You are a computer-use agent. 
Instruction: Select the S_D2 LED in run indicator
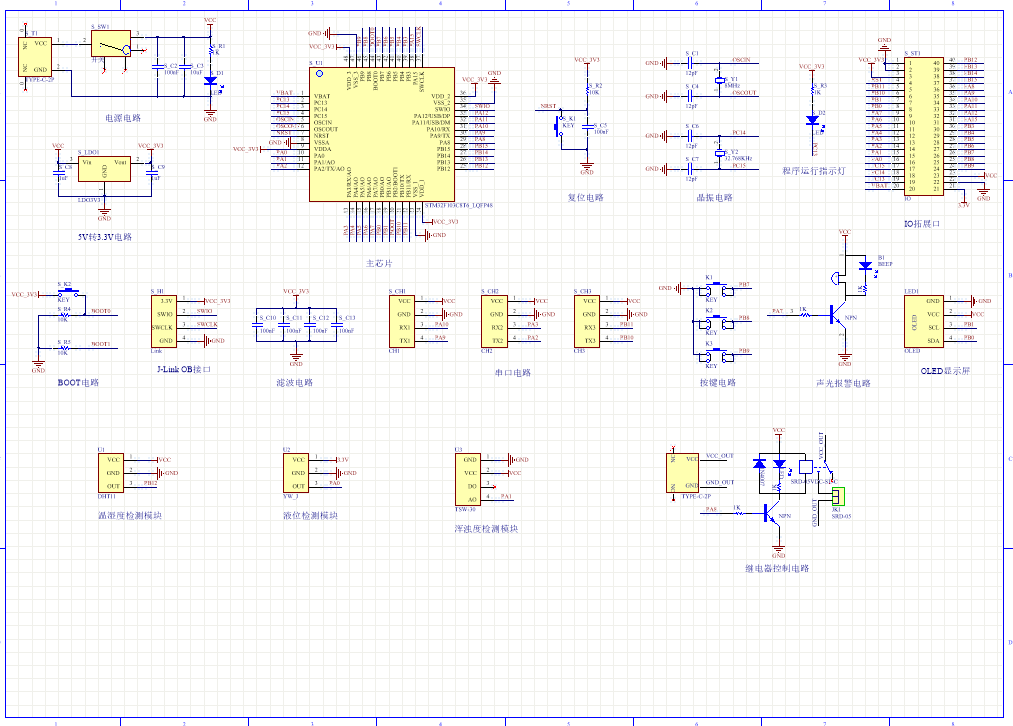[x=812, y=120]
